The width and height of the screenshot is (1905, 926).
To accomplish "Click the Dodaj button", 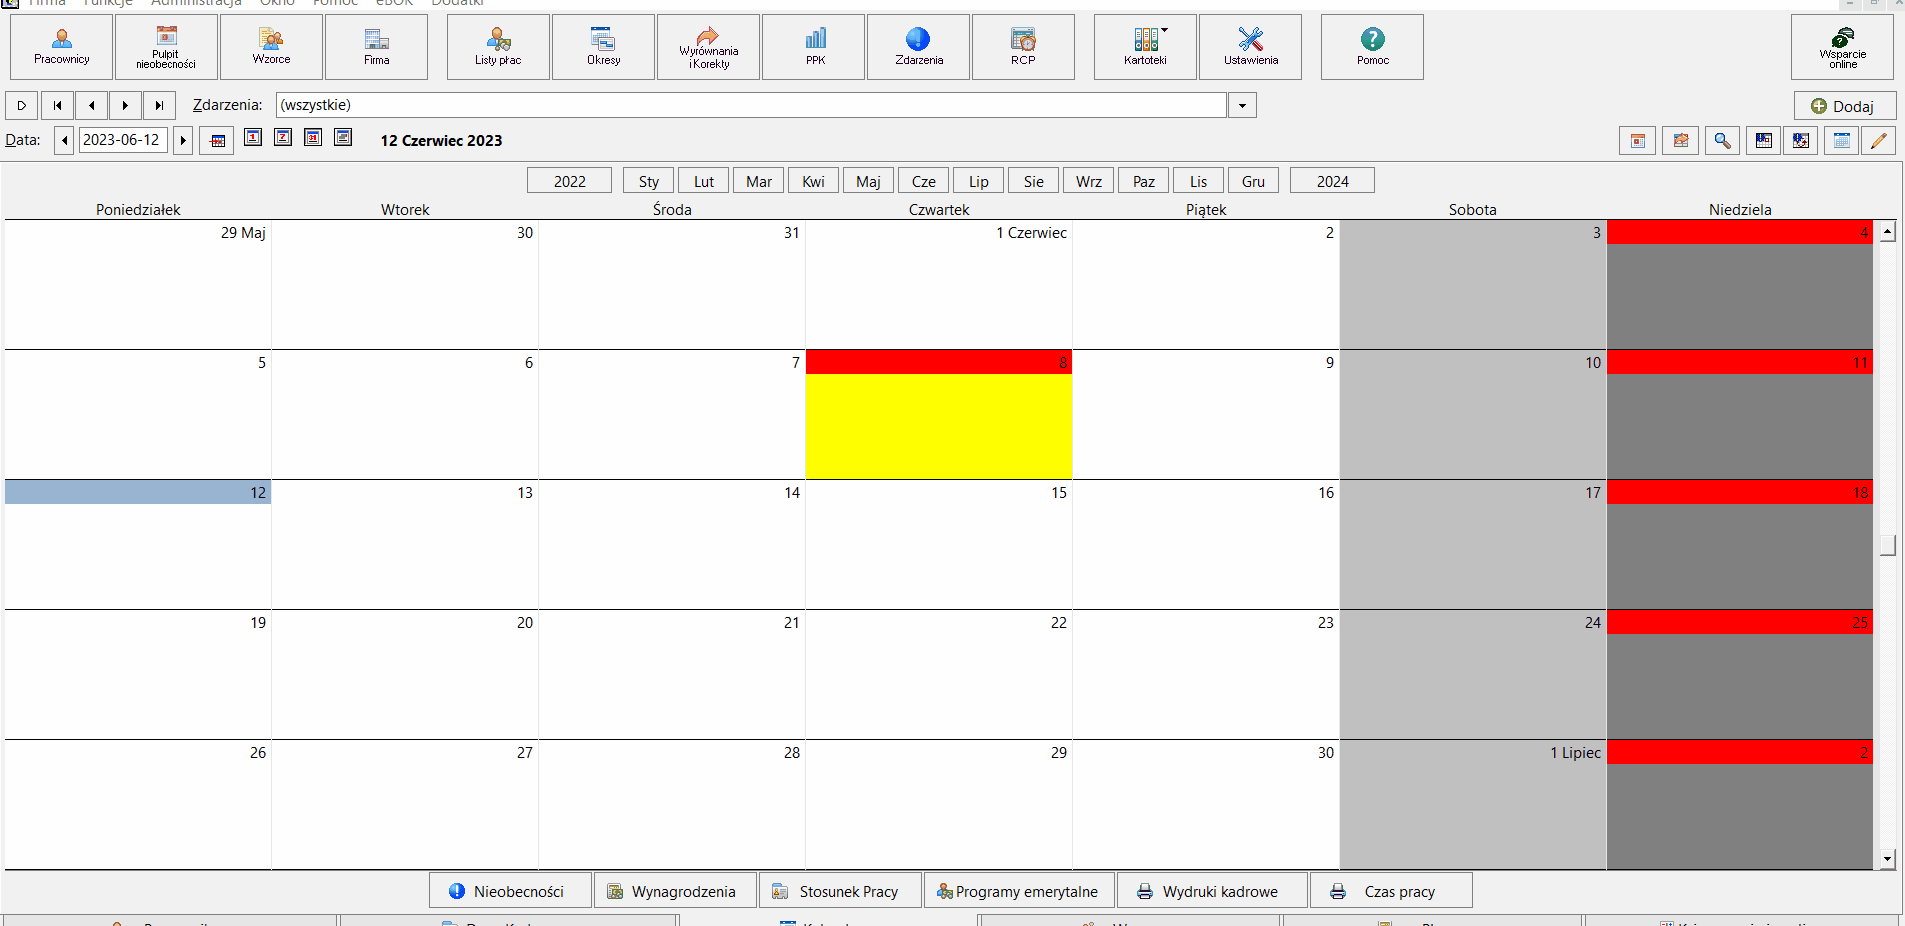I will tap(1845, 106).
